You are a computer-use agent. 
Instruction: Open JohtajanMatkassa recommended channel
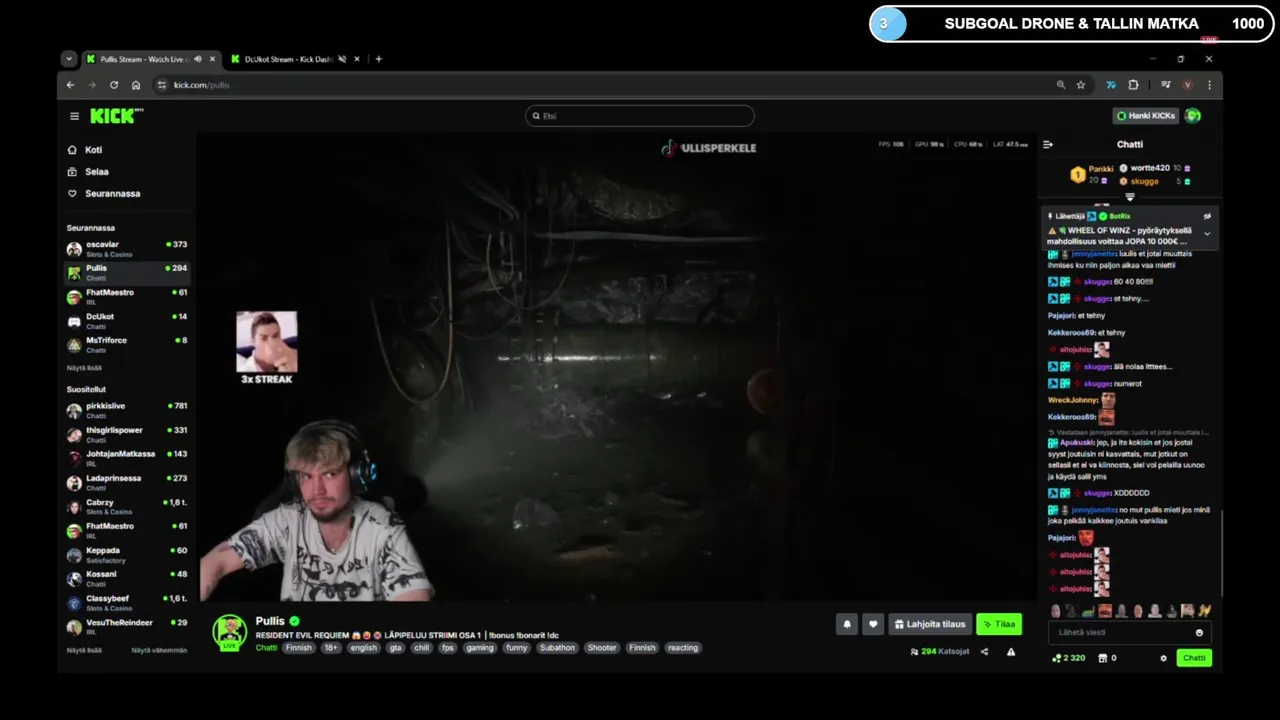(x=127, y=458)
